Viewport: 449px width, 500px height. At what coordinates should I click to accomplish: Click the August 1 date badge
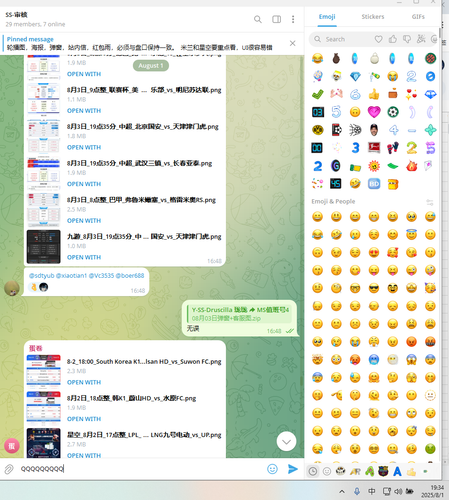coord(151,66)
